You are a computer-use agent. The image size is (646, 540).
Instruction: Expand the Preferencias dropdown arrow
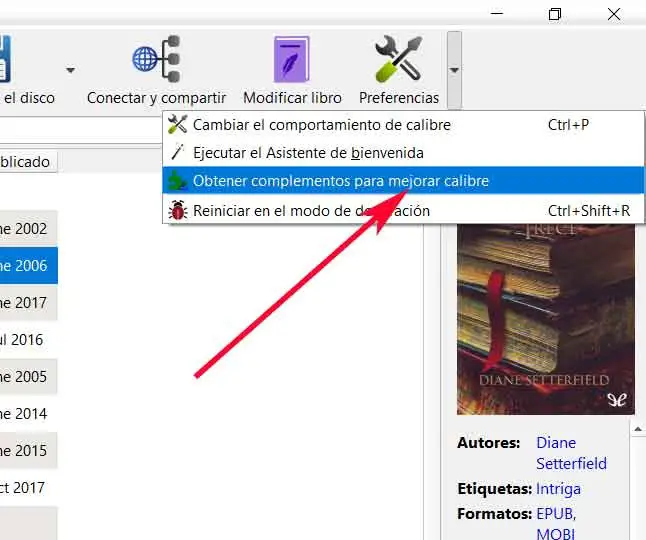tap(454, 70)
